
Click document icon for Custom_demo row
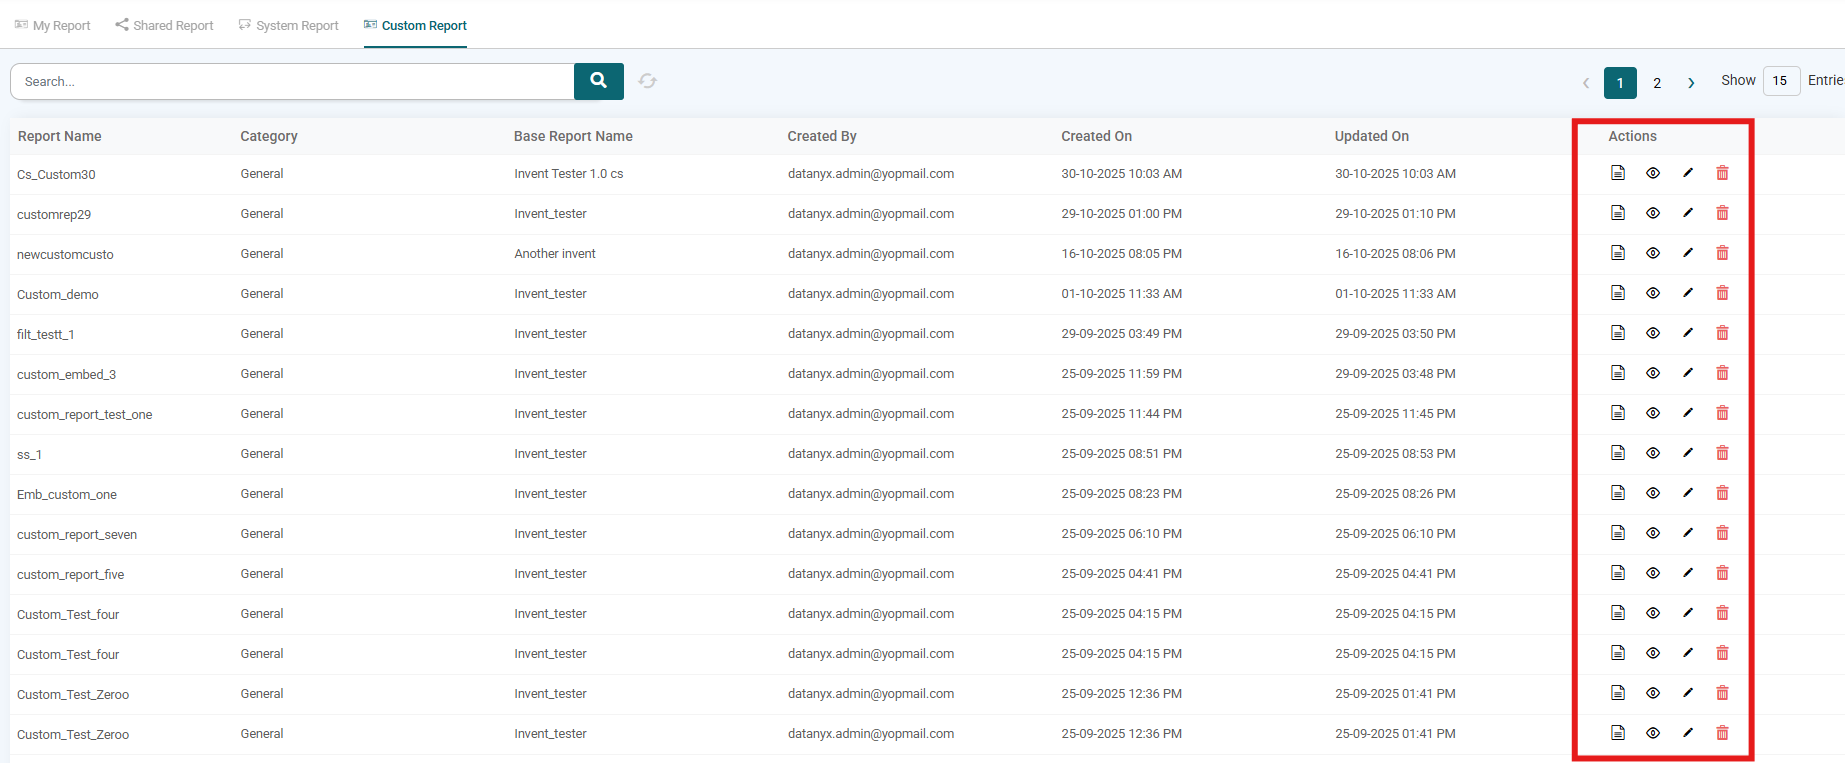tap(1618, 293)
